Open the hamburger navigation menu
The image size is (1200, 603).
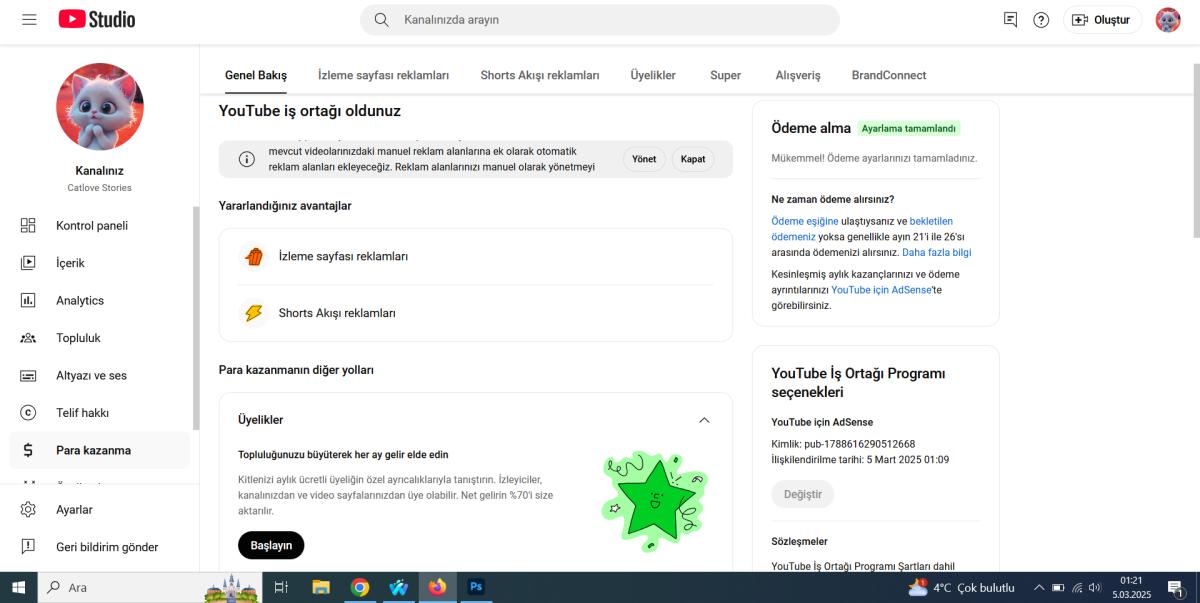[29, 19]
